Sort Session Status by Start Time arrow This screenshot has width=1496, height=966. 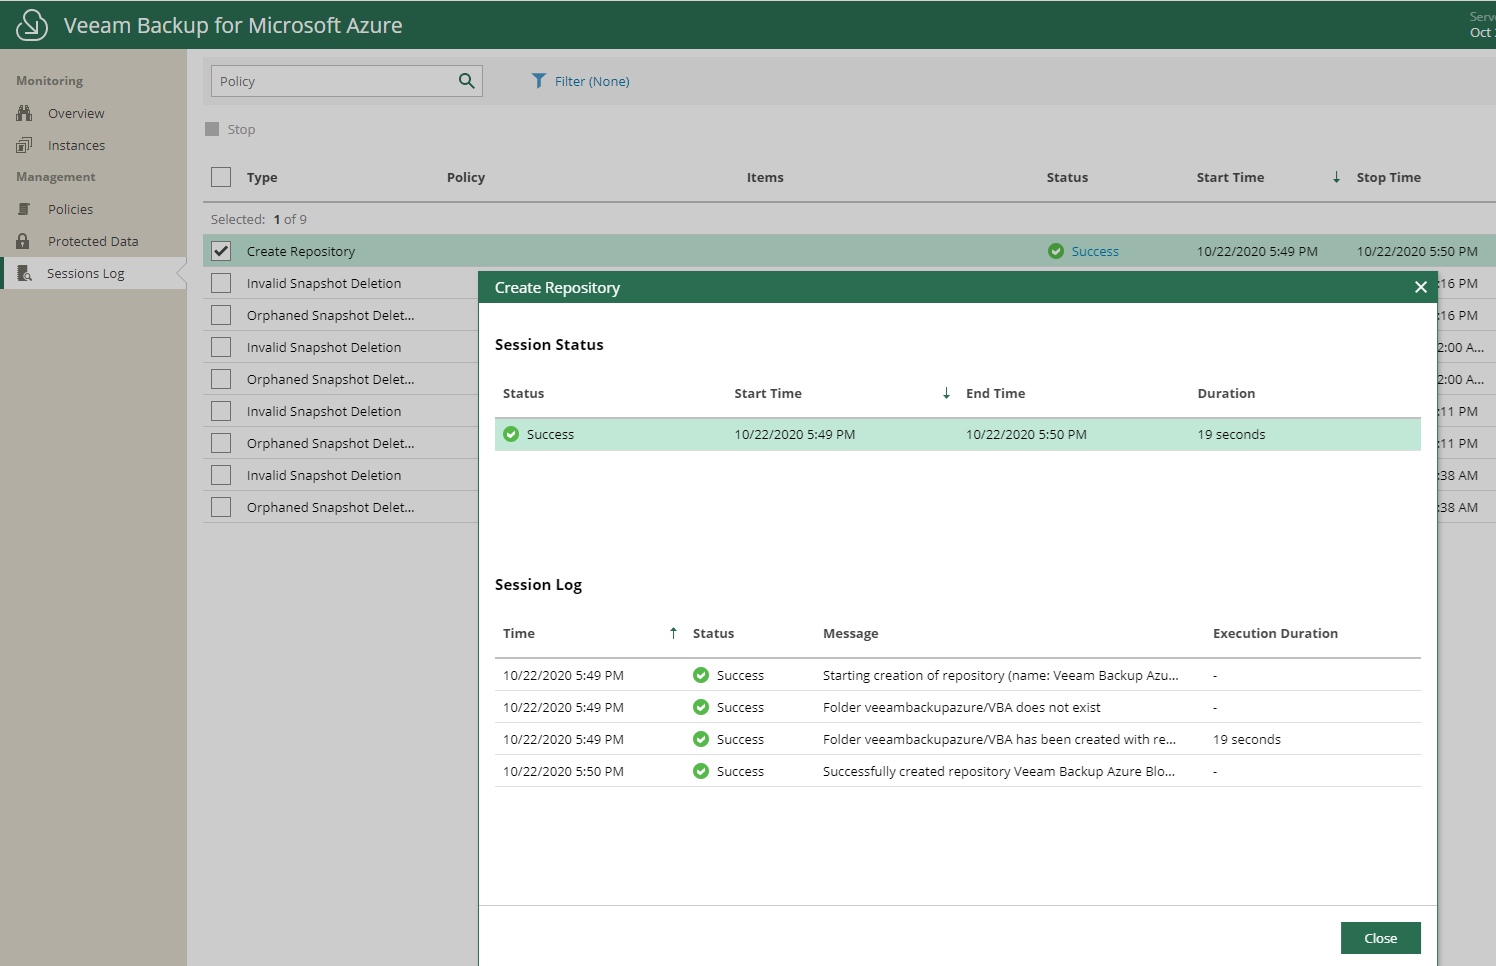point(946,393)
